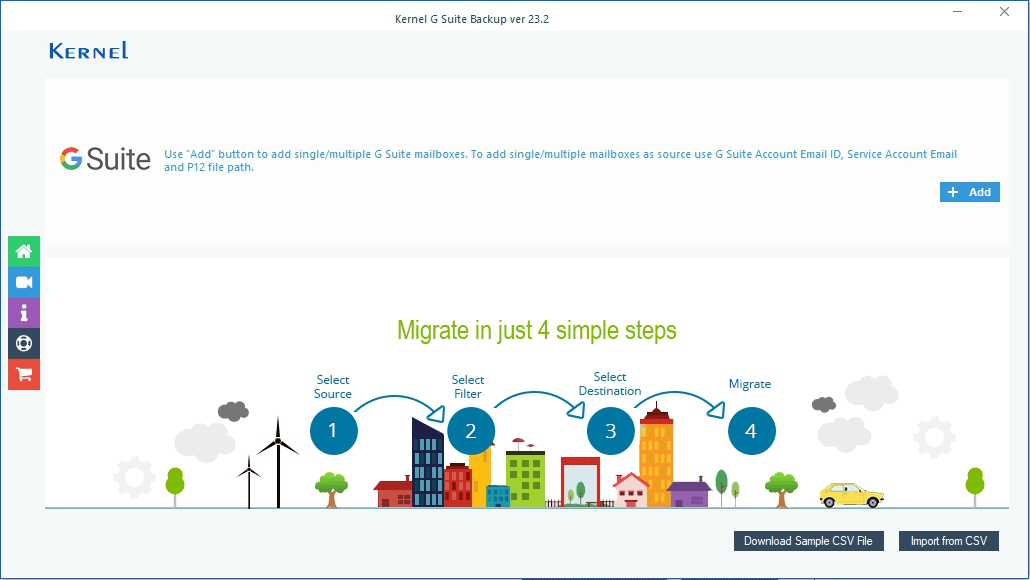Click the yellow car illustration
Image resolution: width=1030 pixels, height=580 pixels.
(x=851, y=495)
